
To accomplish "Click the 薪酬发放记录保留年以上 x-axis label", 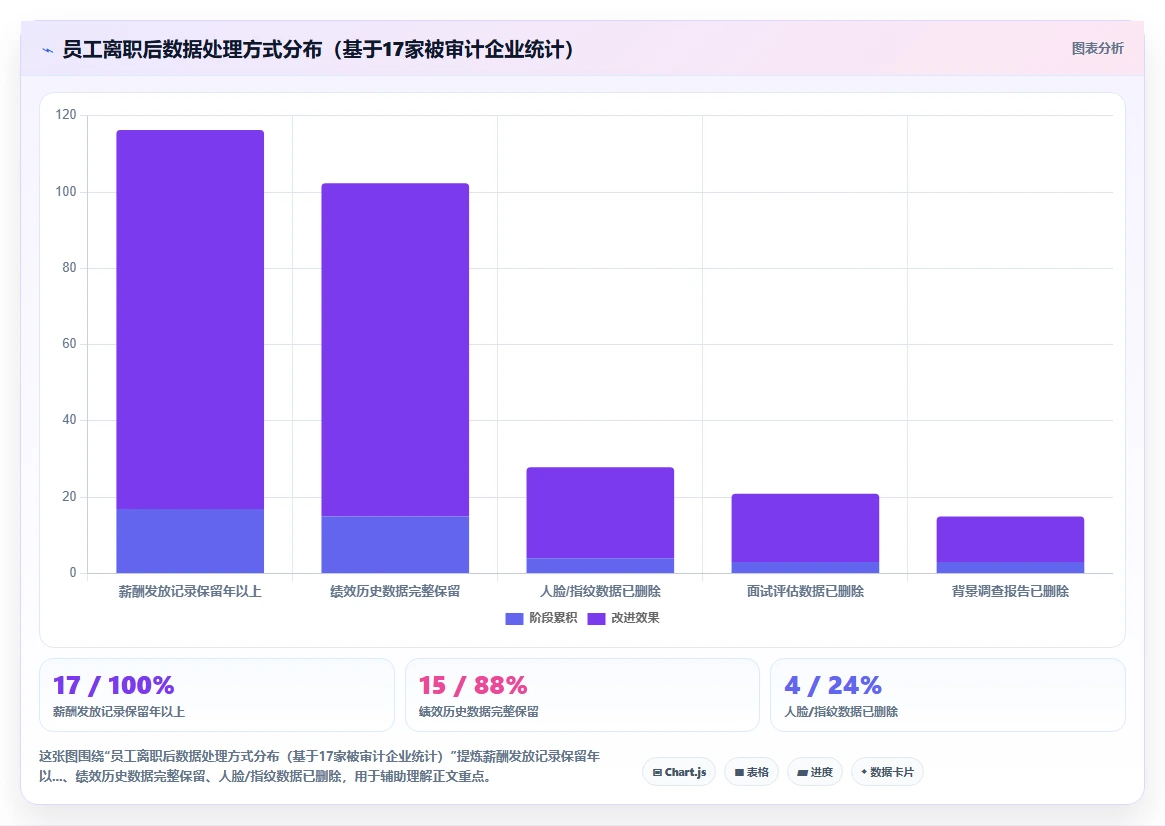I will pyautogui.click(x=190, y=591).
